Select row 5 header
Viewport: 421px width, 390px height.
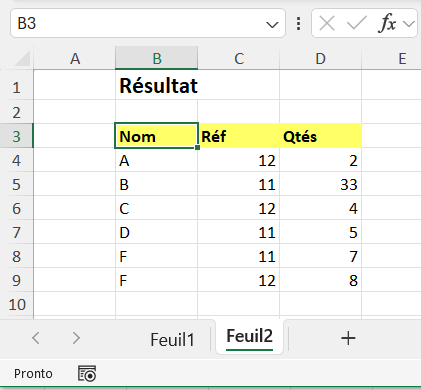(x=16, y=184)
